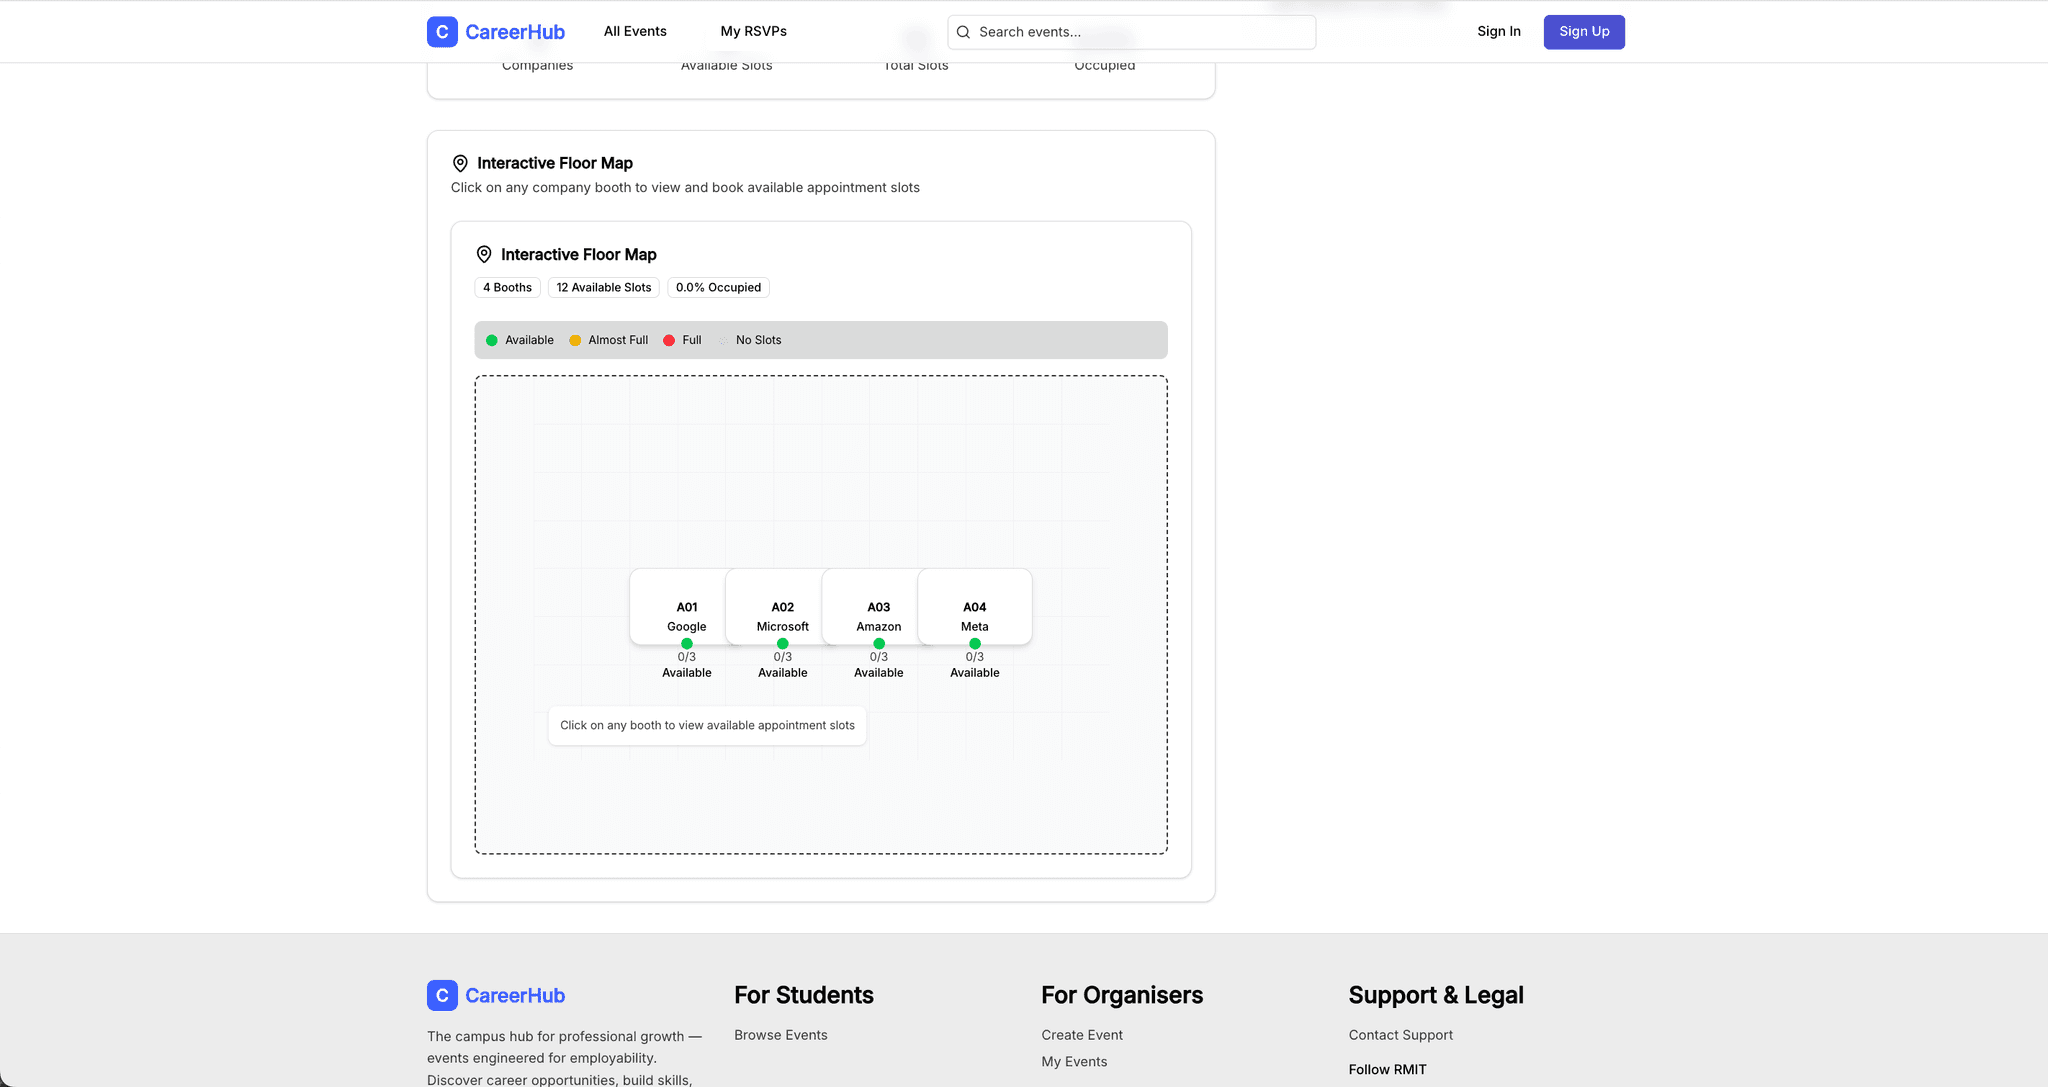Click the map pin icon beside outer Interactive Floor Map
Image resolution: width=2048 pixels, height=1087 pixels.
[460, 163]
